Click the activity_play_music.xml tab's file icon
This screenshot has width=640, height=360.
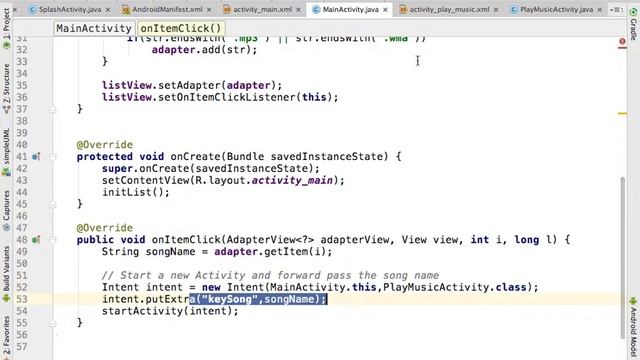[403, 9]
